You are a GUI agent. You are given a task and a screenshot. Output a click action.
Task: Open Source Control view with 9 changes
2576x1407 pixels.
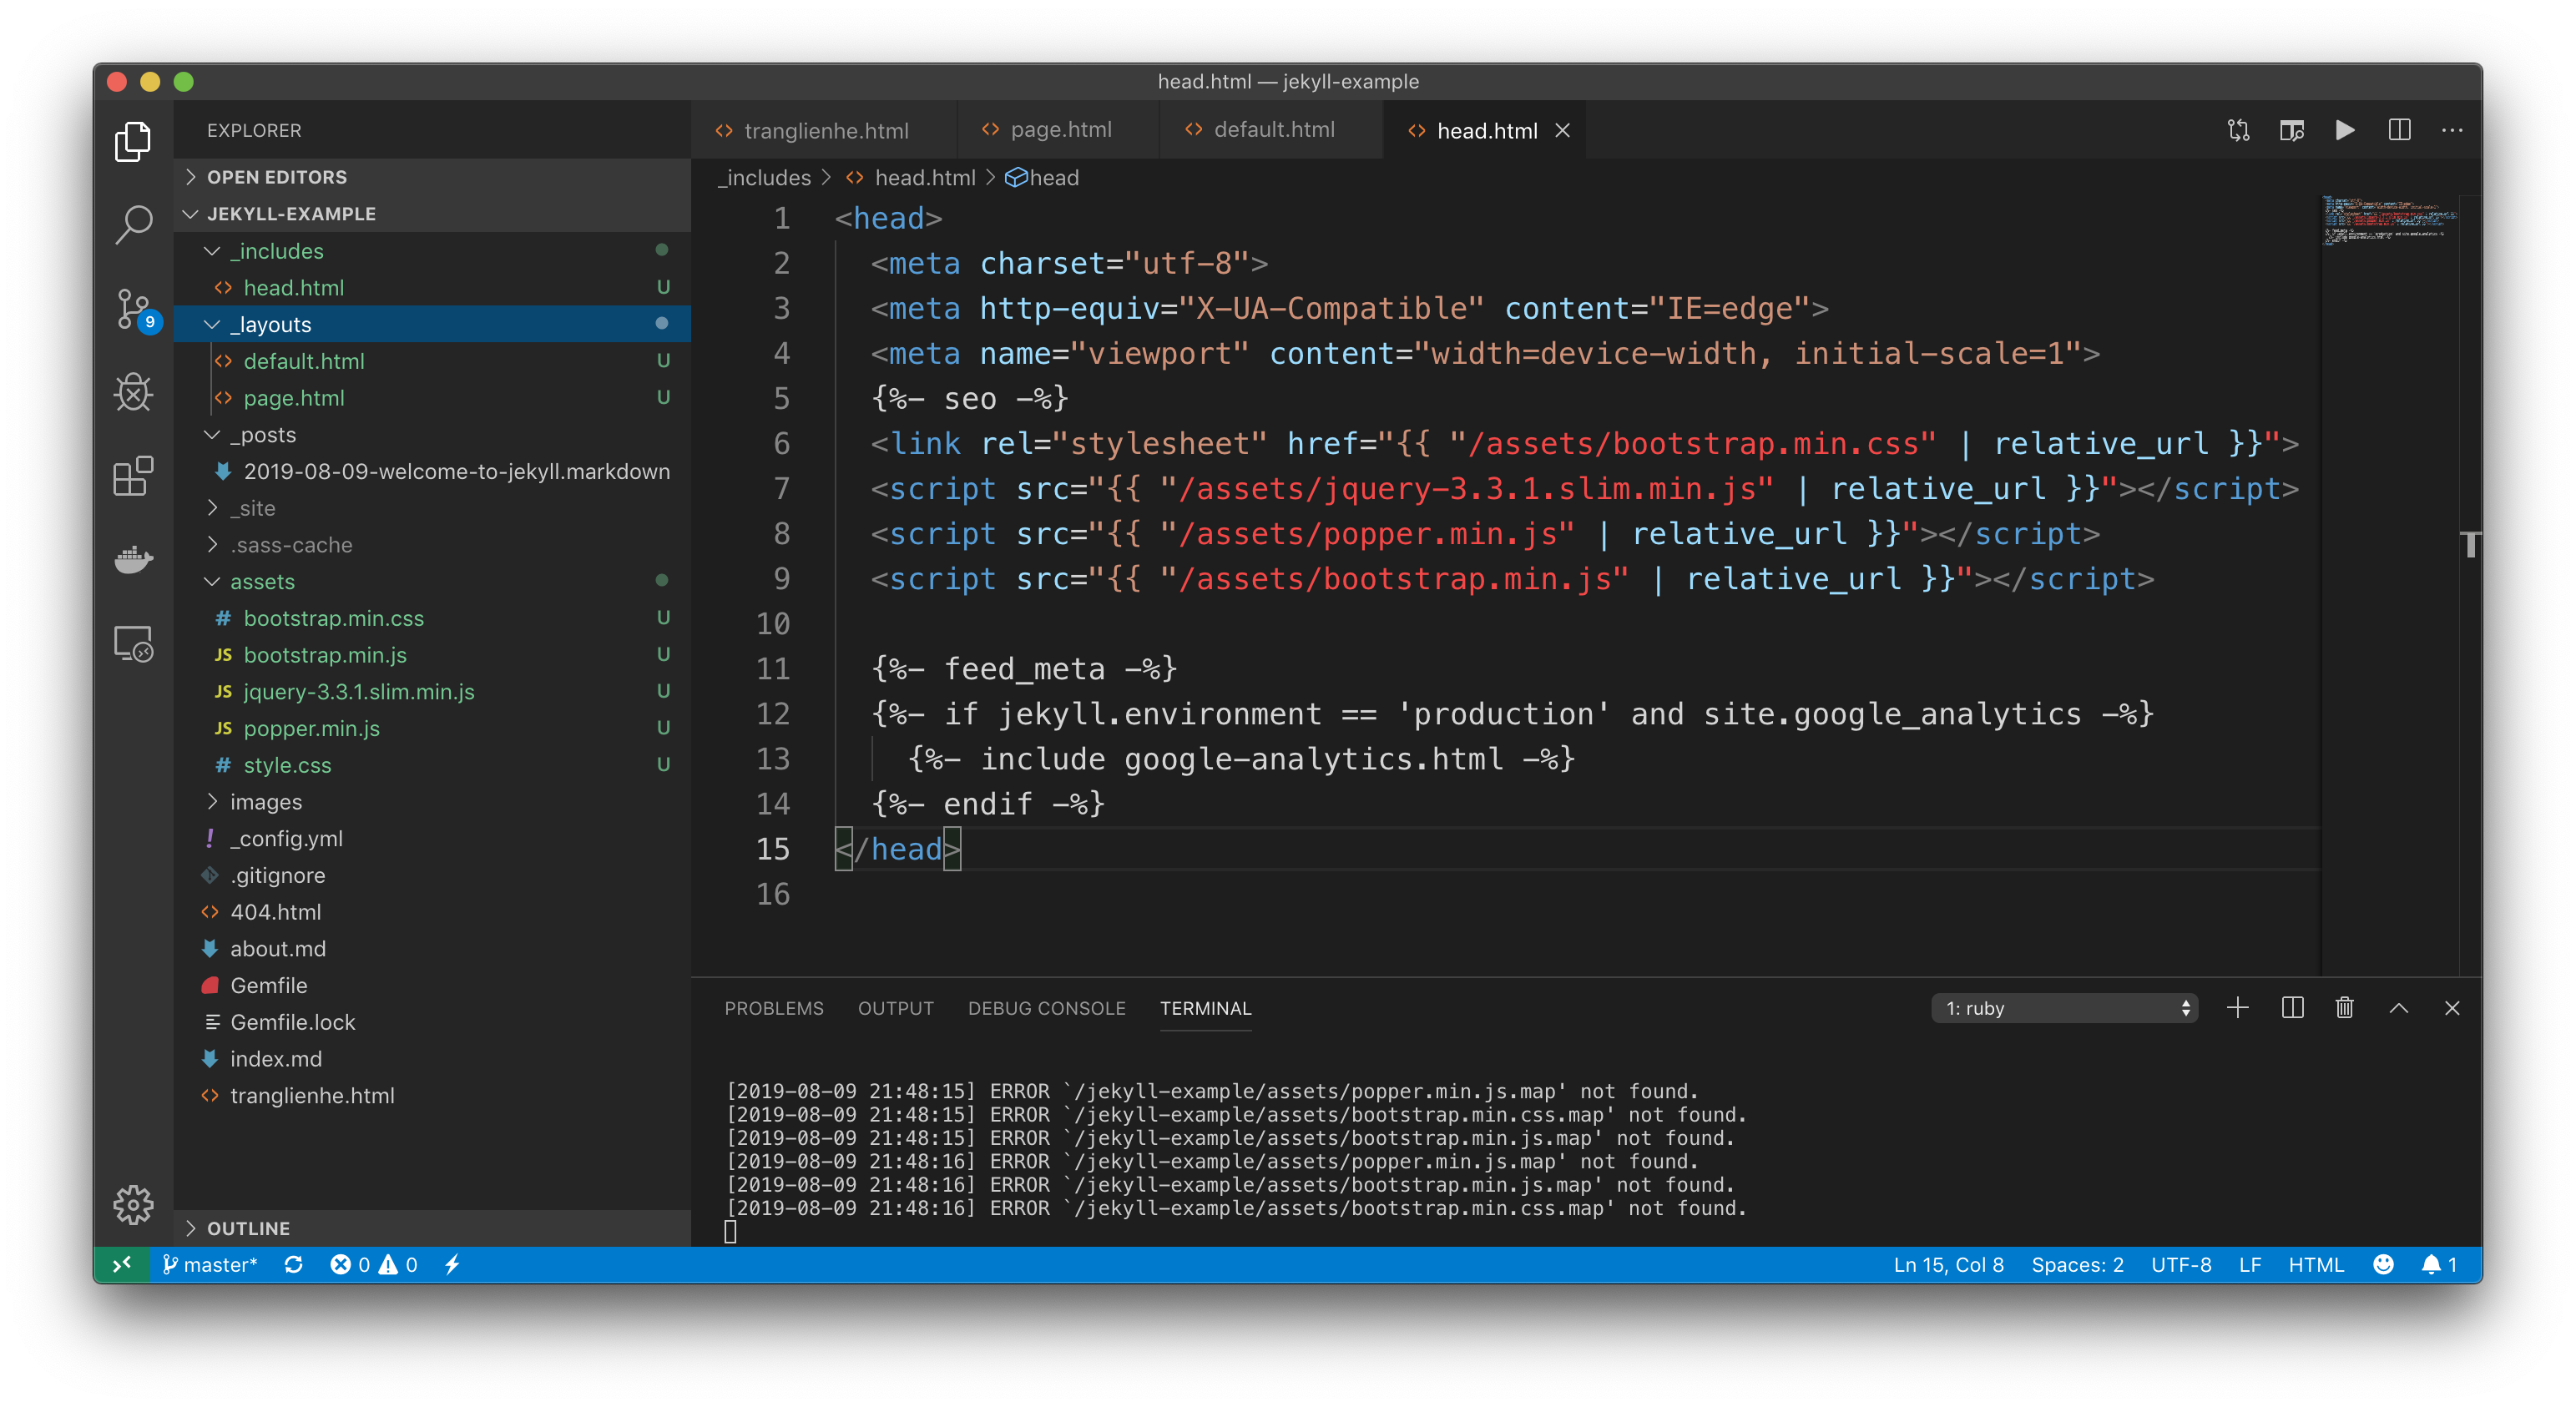click(133, 308)
